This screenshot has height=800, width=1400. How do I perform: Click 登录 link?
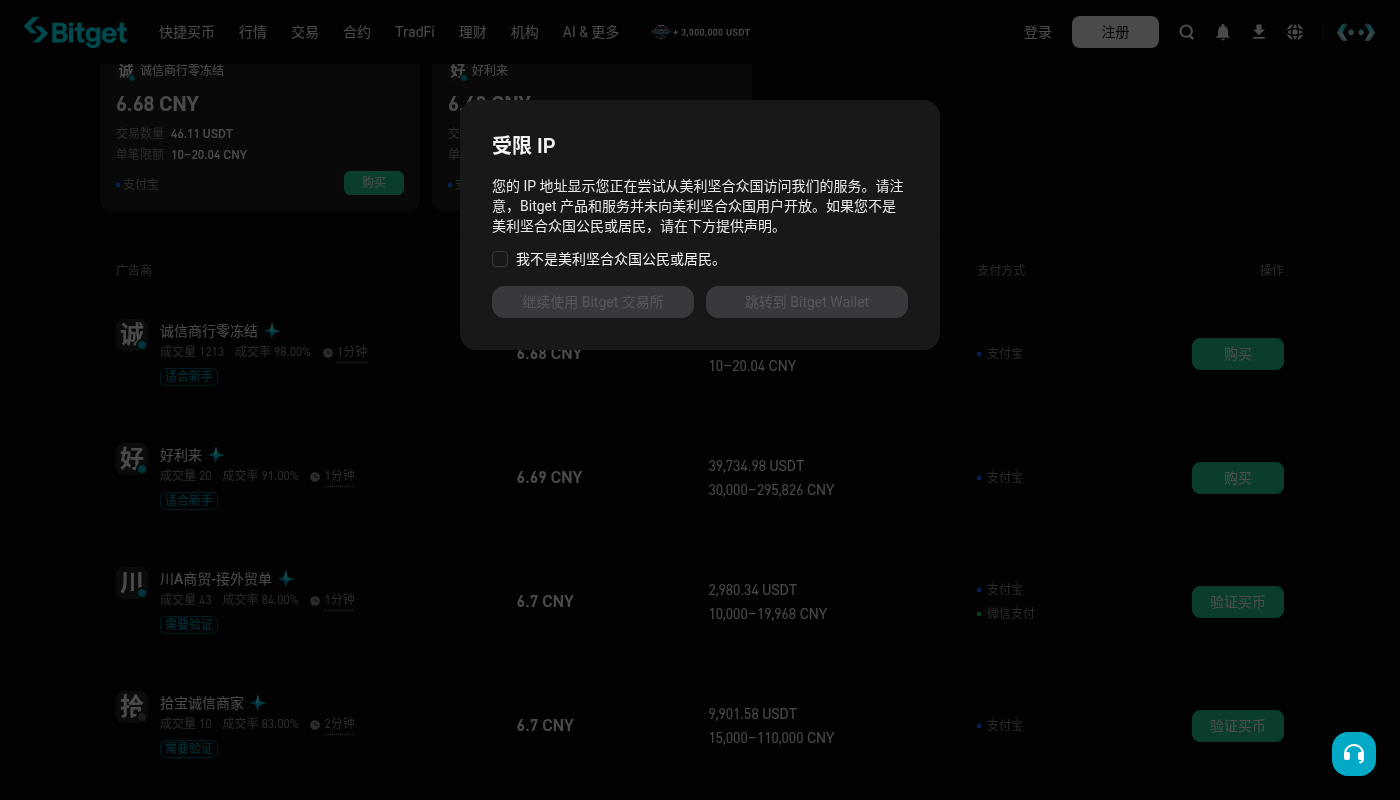coord(1038,32)
